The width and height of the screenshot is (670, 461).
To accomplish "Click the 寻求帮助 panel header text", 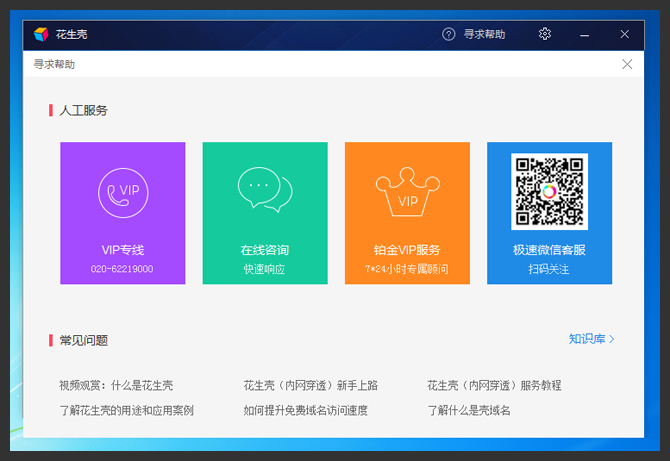I will [54, 65].
